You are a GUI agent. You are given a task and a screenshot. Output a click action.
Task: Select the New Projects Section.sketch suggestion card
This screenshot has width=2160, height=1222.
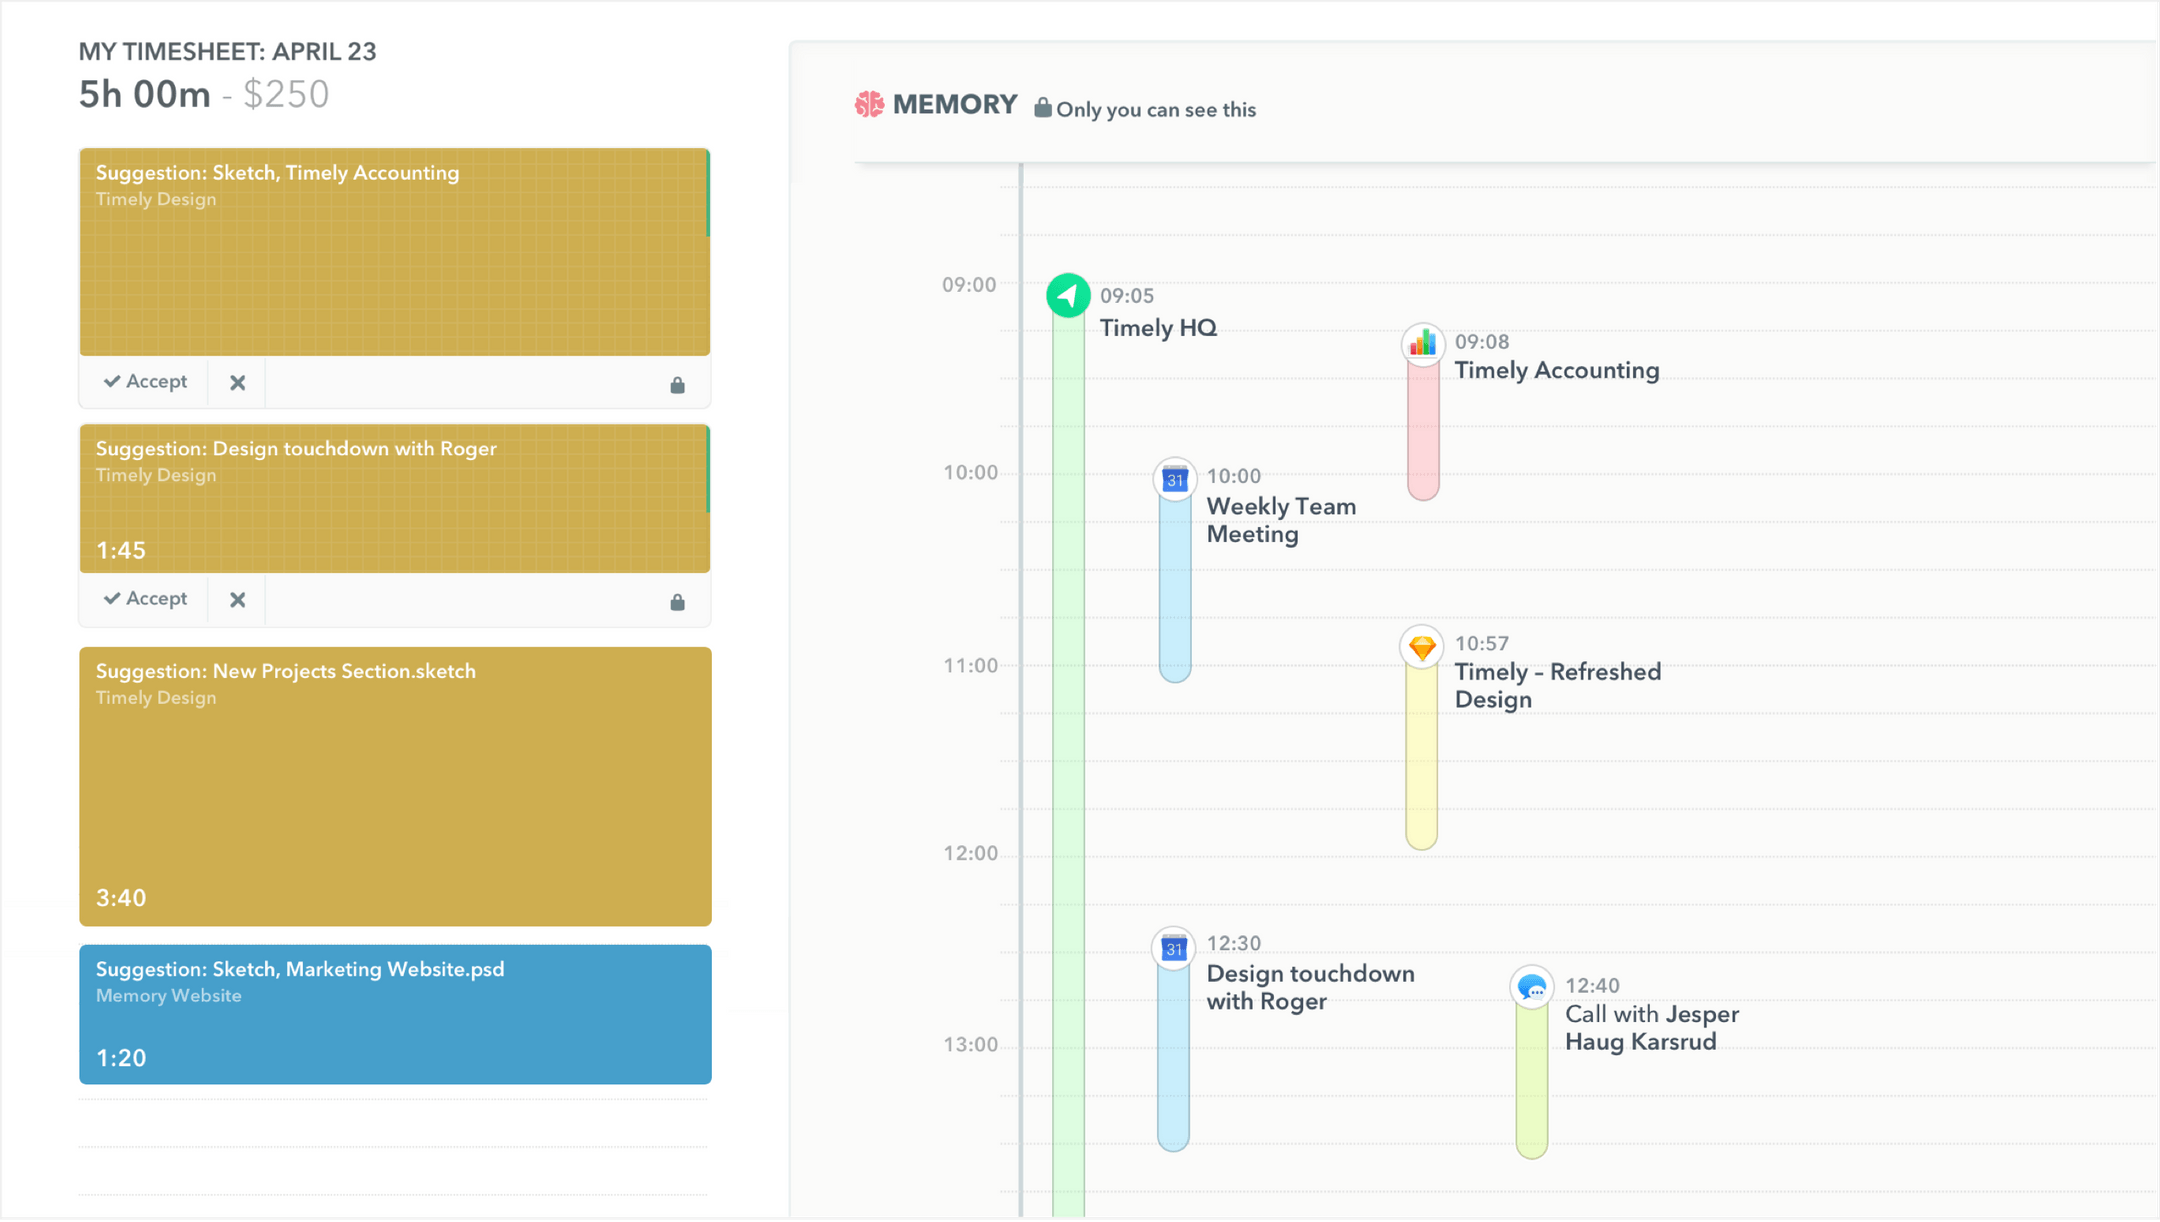395,786
